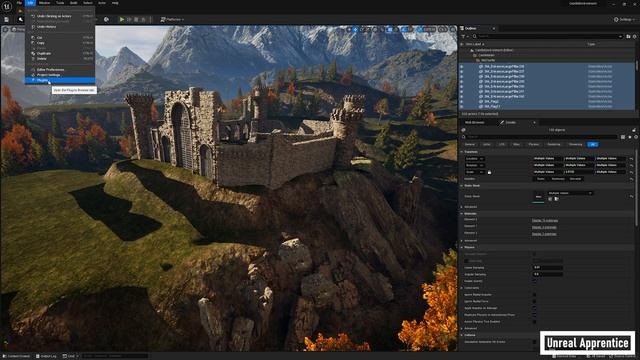The height and width of the screenshot is (360, 640).
Task: Click the Details panel lock icon
Action: [x=634, y=130]
